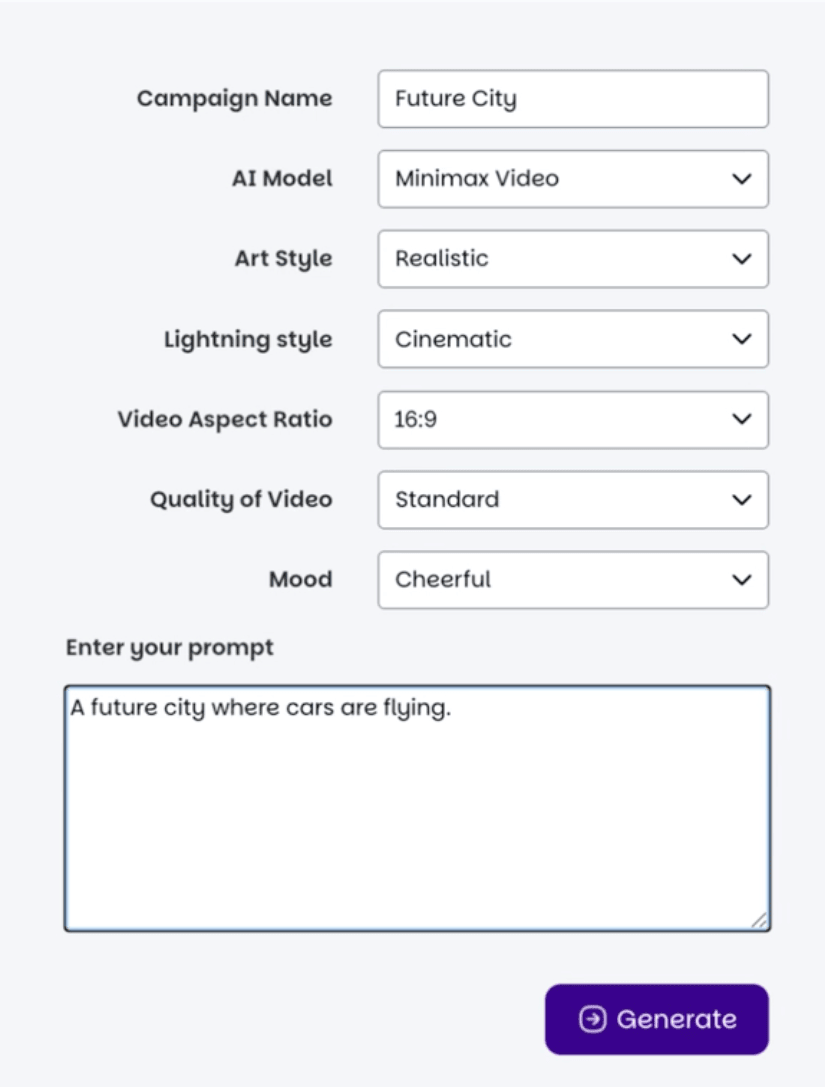The height and width of the screenshot is (1087, 825).
Task: Click the Generate button
Action: click(x=657, y=1019)
